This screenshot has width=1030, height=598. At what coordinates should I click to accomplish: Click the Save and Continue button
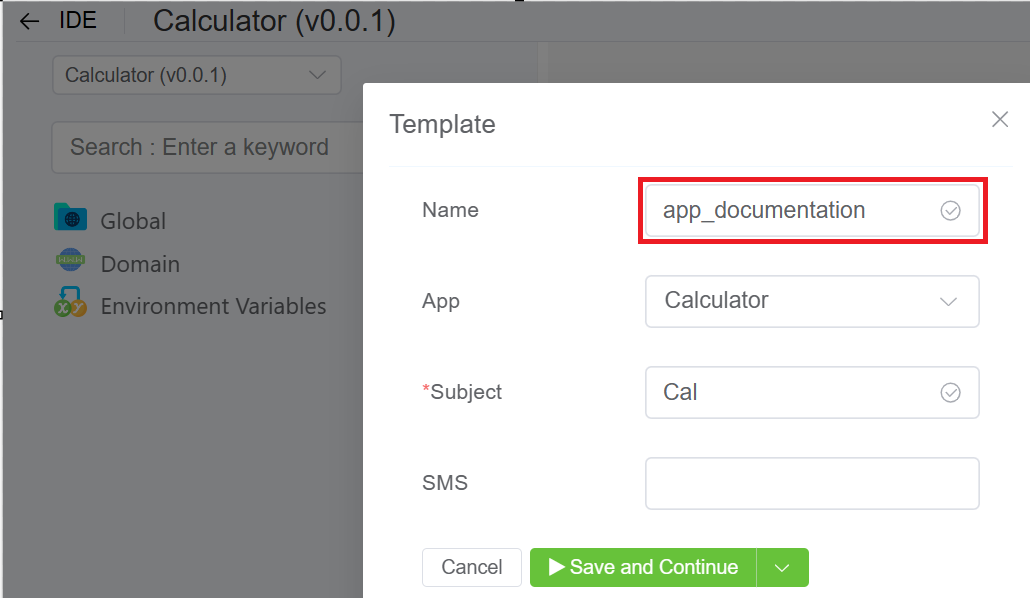[643, 568]
